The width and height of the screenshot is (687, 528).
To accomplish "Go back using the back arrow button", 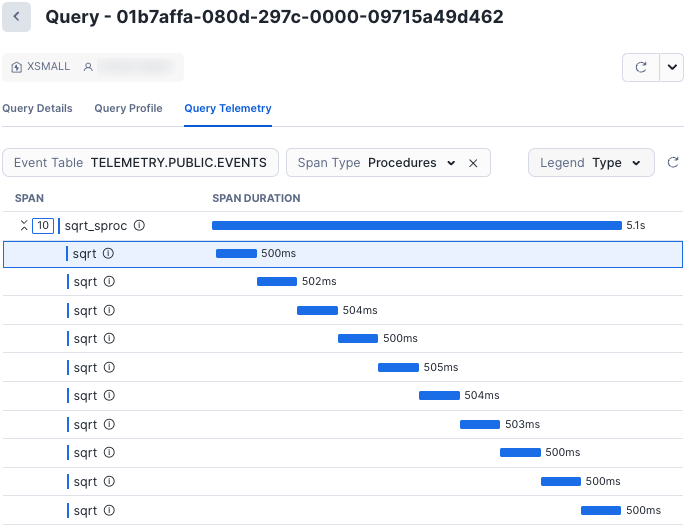I will pyautogui.click(x=16, y=17).
